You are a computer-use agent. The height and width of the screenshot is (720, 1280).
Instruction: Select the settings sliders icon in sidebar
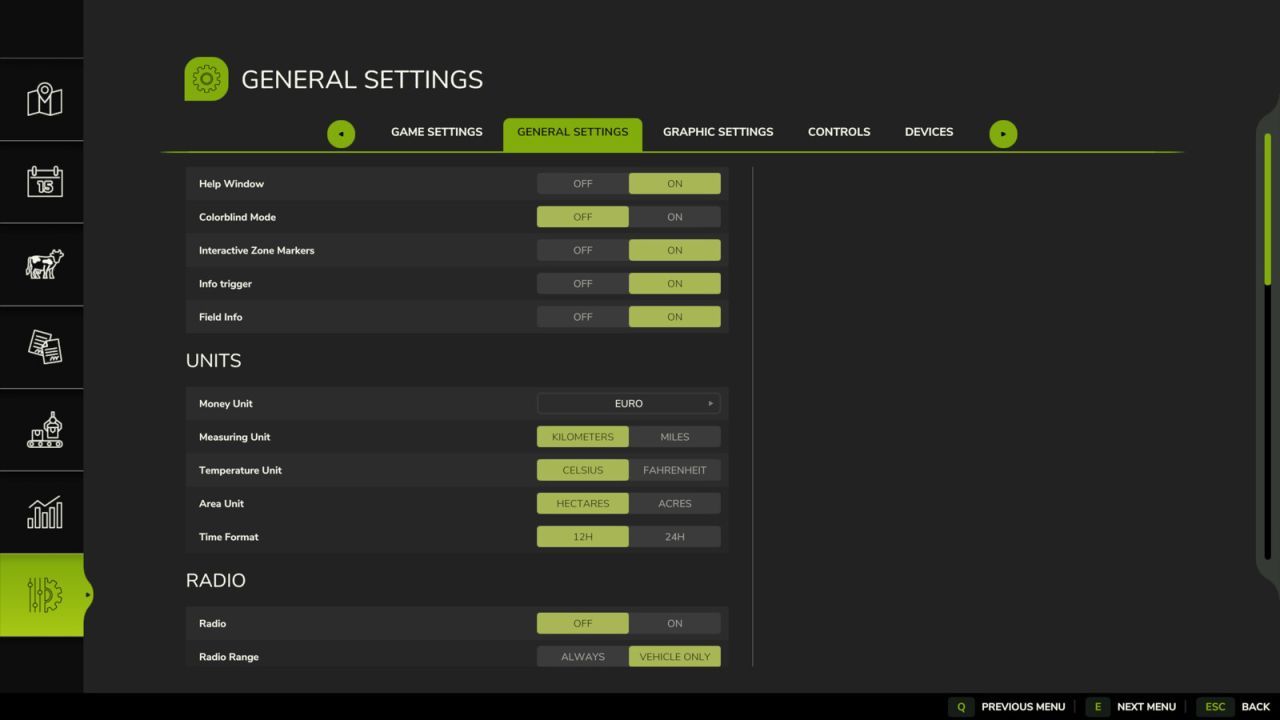[42, 594]
